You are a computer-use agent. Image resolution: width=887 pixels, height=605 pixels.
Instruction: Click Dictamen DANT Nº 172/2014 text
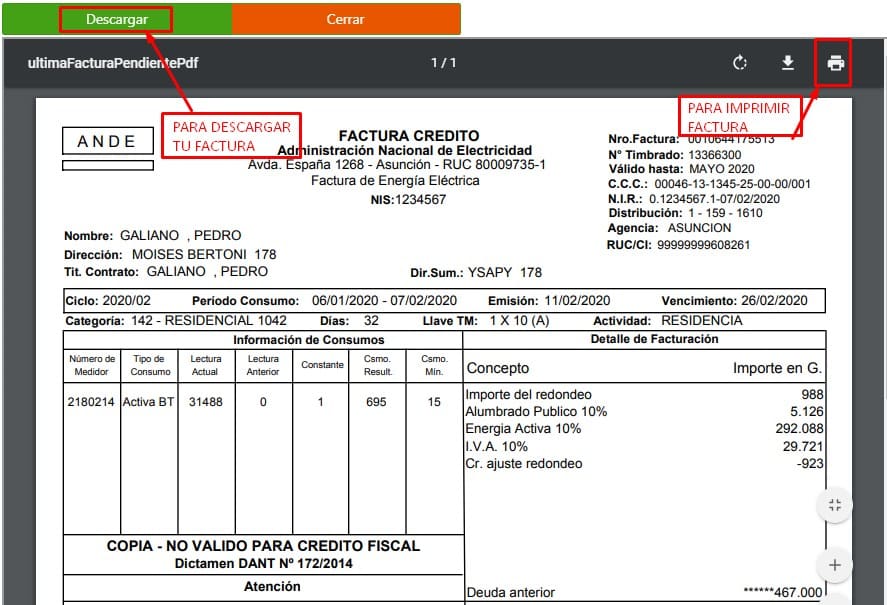264,564
